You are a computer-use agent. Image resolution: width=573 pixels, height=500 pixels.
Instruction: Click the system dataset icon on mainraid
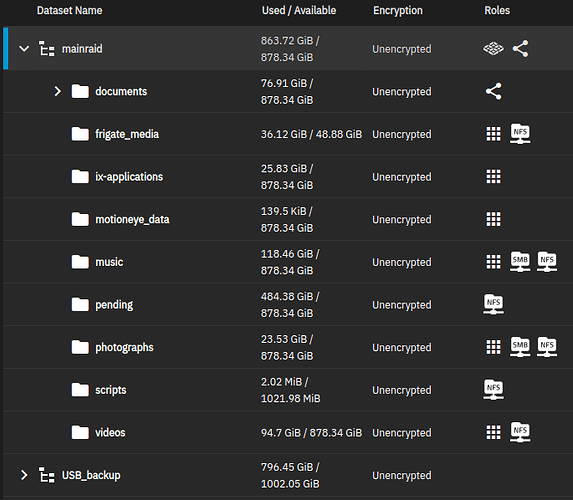493,49
